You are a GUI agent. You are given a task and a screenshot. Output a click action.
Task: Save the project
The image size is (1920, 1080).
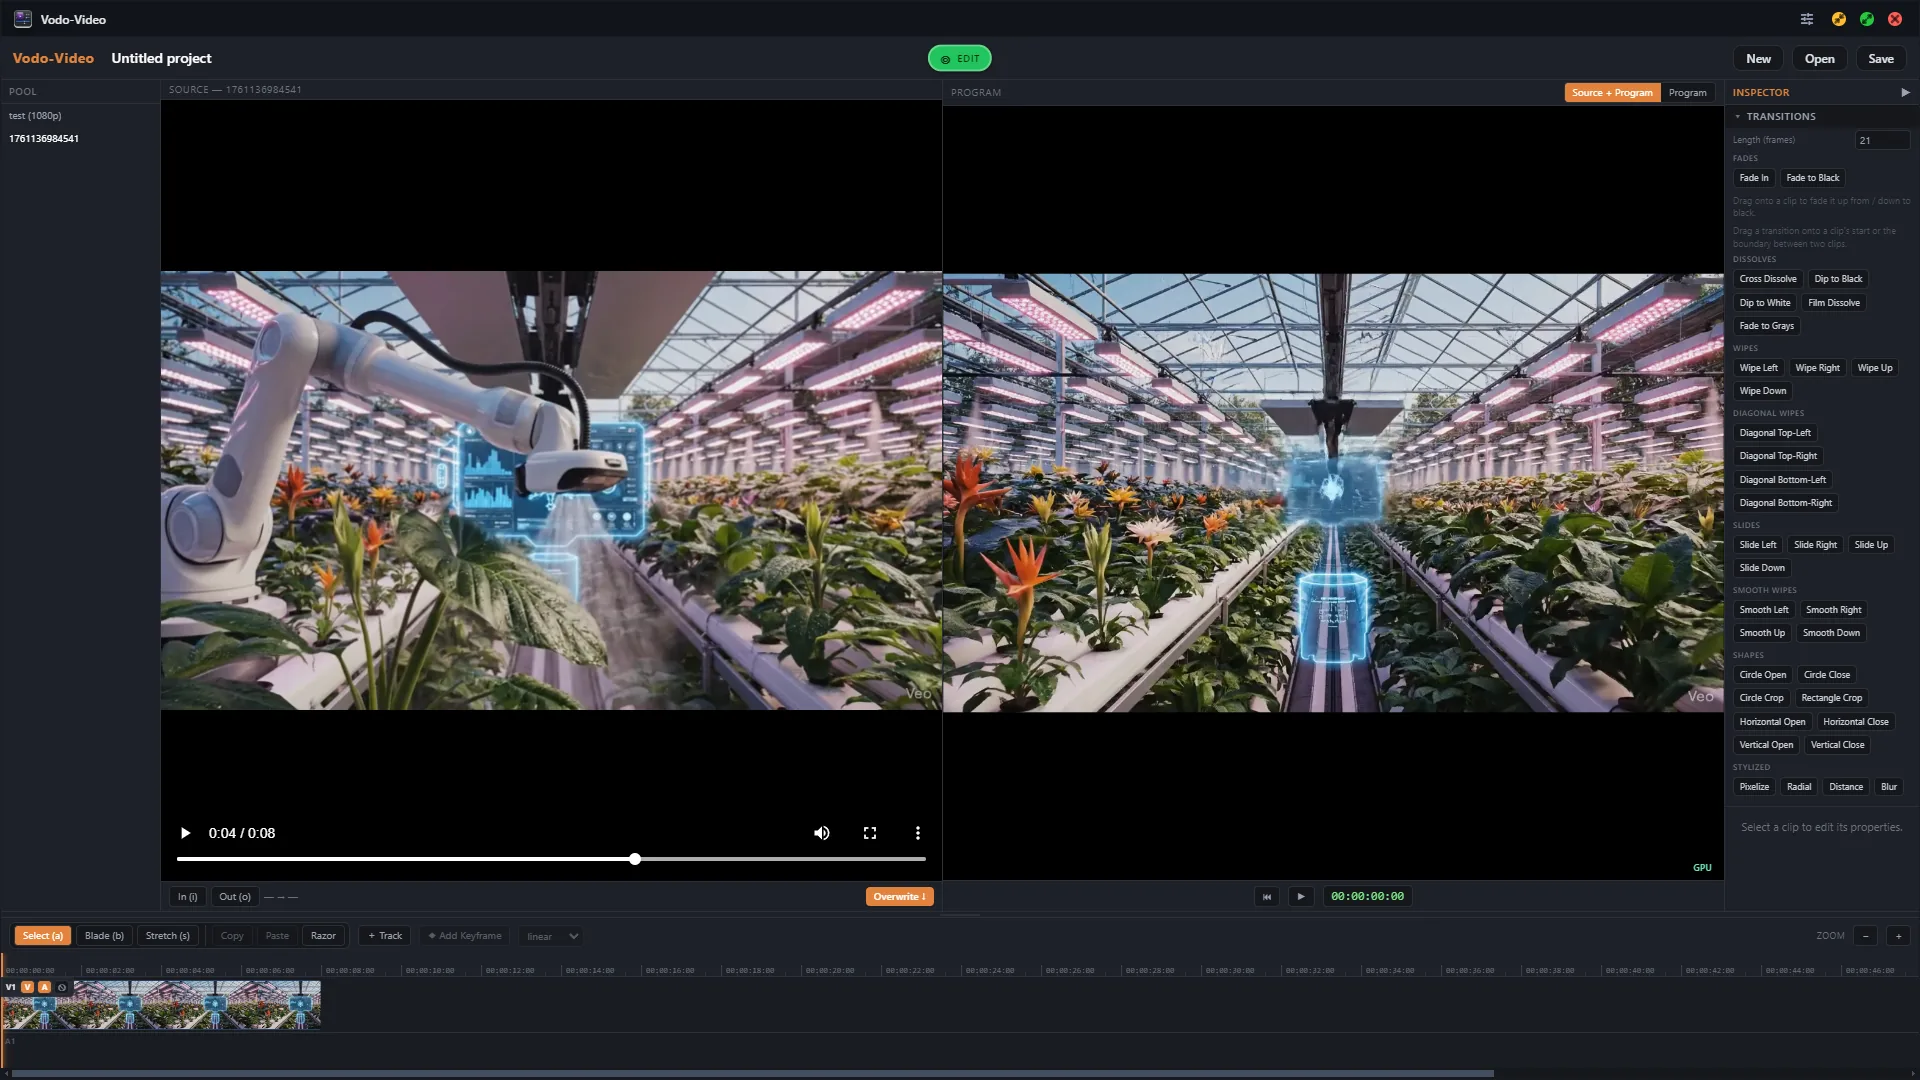tap(1881, 59)
